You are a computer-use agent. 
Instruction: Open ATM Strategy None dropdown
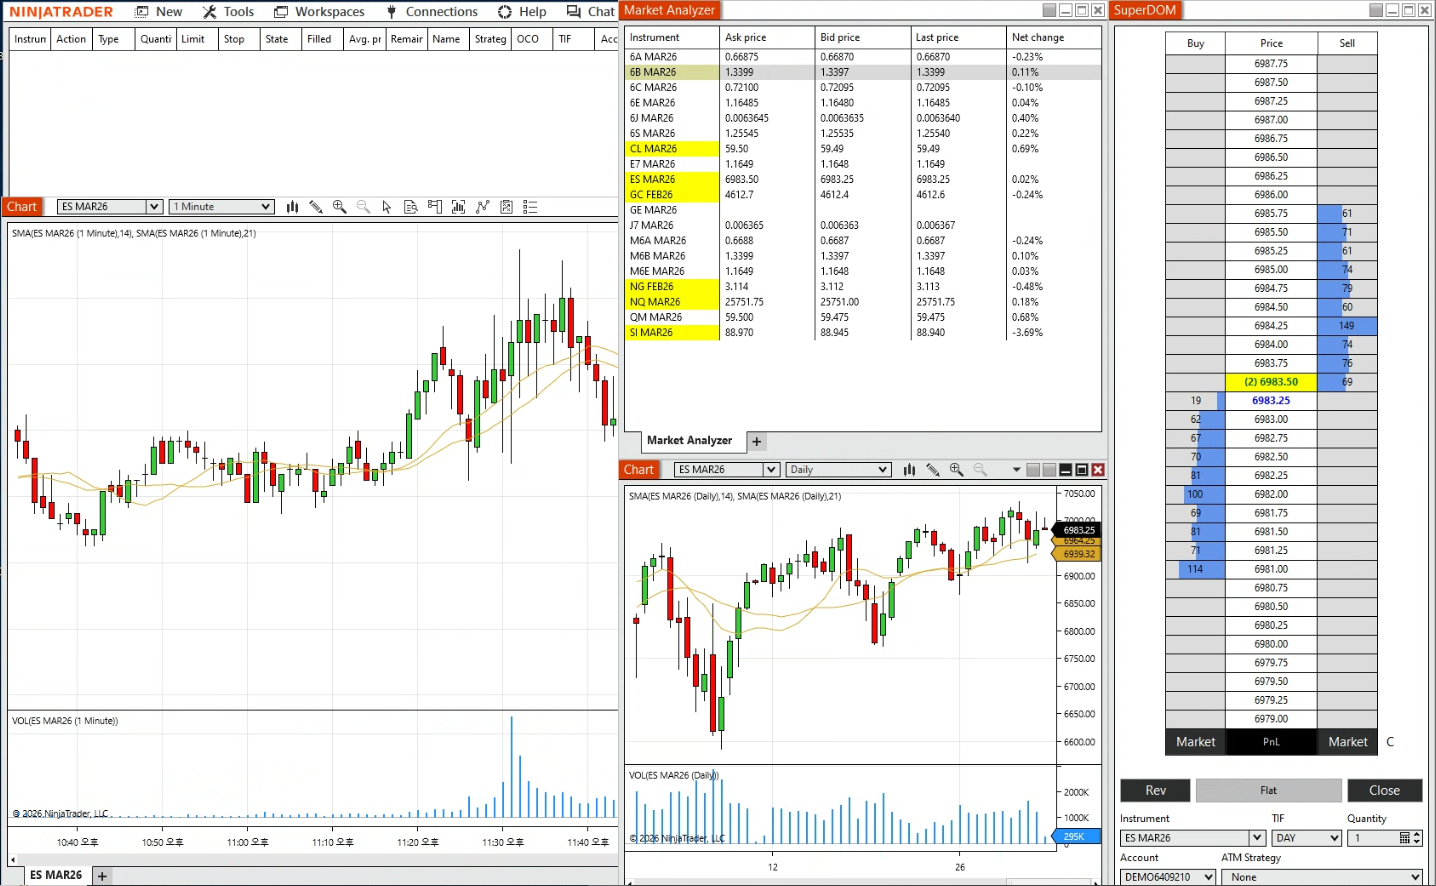click(x=1324, y=877)
